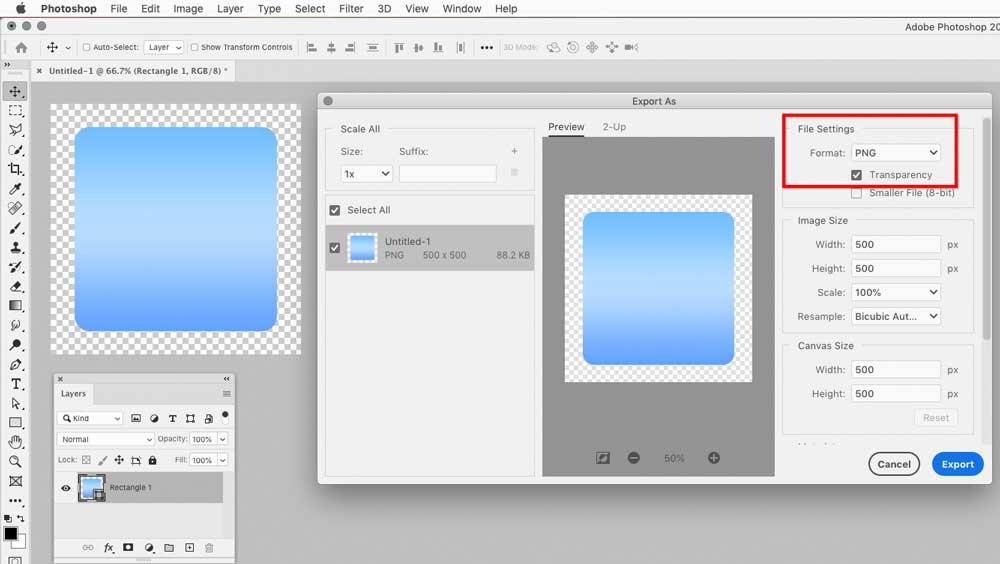Screen dimensions: 1000x564
Task: Click Delete layer trash icon
Action: pyautogui.click(x=209, y=547)
